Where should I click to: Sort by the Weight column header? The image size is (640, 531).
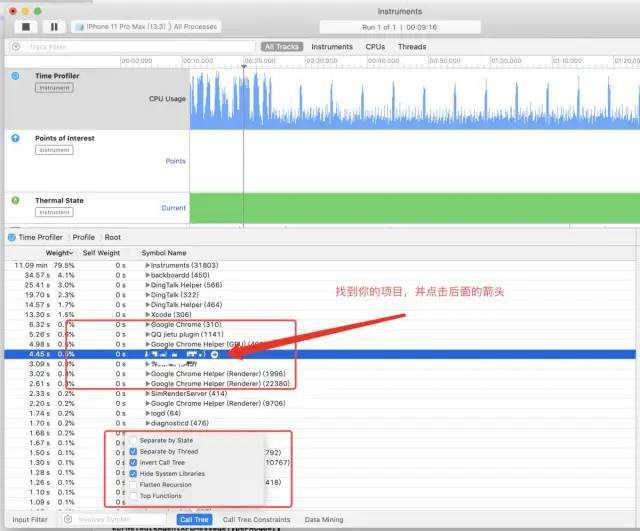(59, 253)
